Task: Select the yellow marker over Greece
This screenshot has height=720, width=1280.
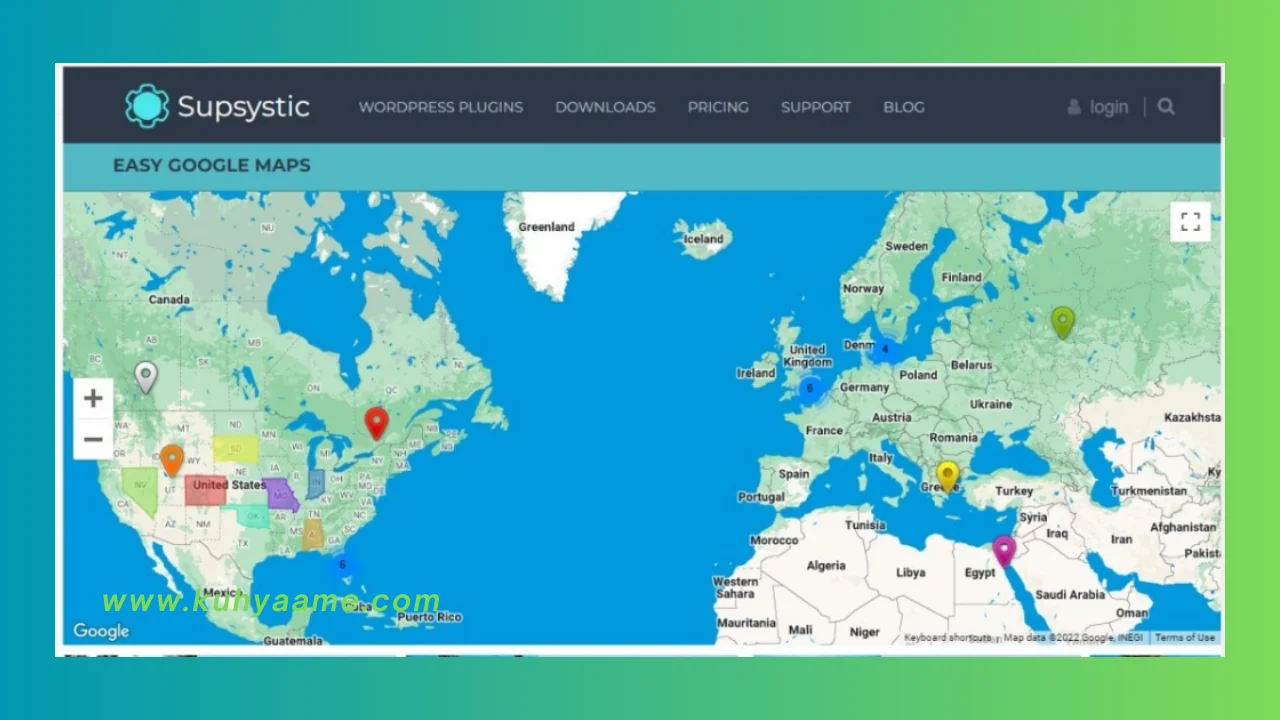Action: tap(947, 476)
